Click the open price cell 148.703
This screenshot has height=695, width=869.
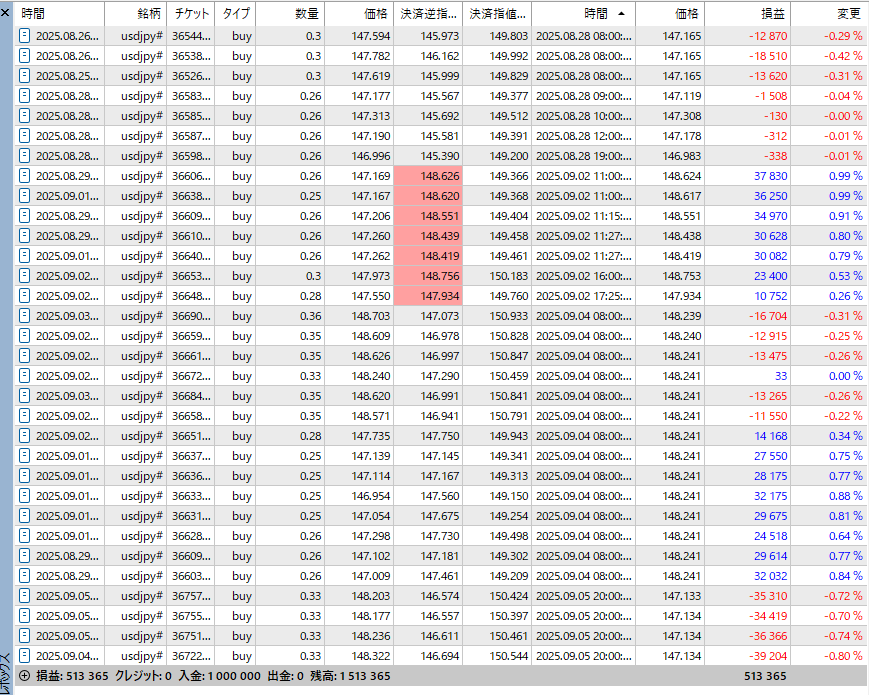(359, 316)
